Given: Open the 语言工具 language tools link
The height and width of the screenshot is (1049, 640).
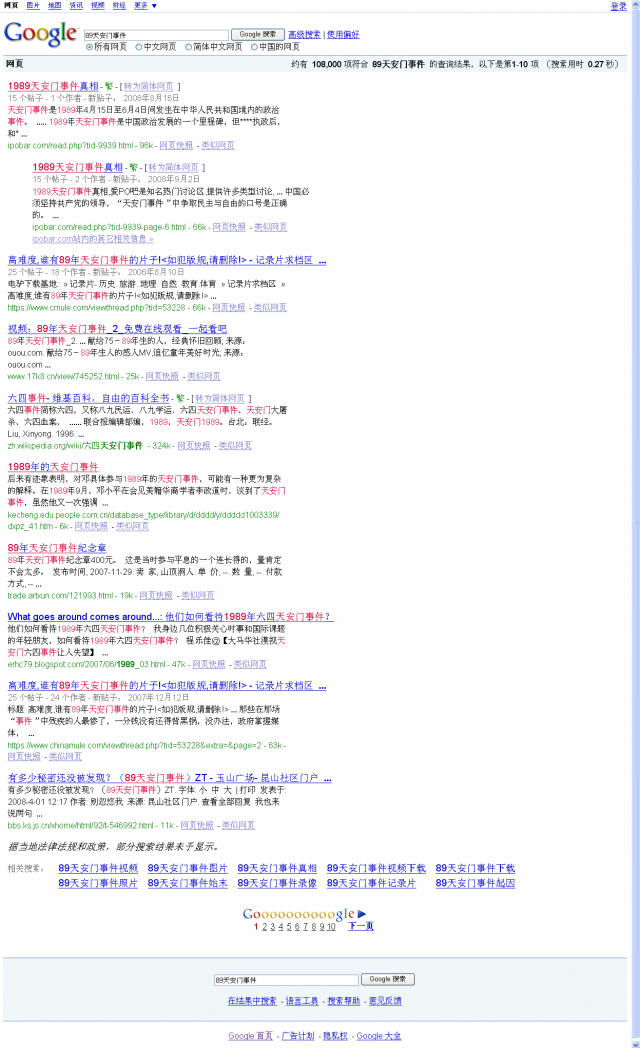Looking at the screenshot, I should pos(302,1001).
